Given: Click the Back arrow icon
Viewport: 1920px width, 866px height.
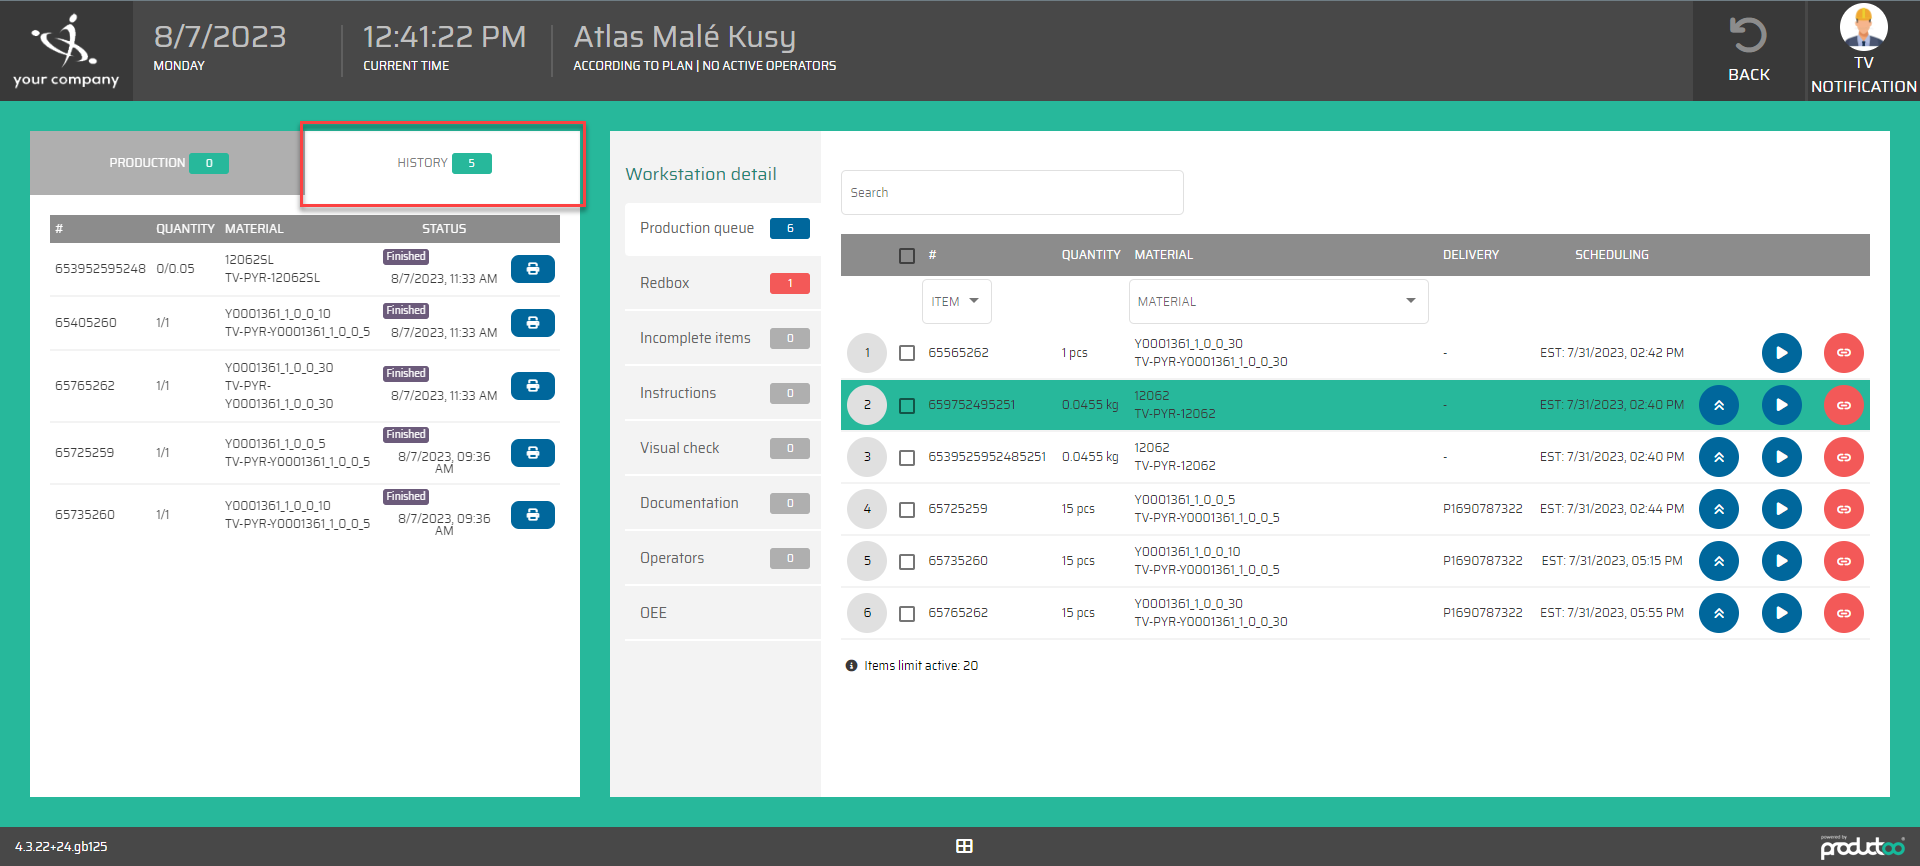Looking at the screenshot, I should (1748, 37).
